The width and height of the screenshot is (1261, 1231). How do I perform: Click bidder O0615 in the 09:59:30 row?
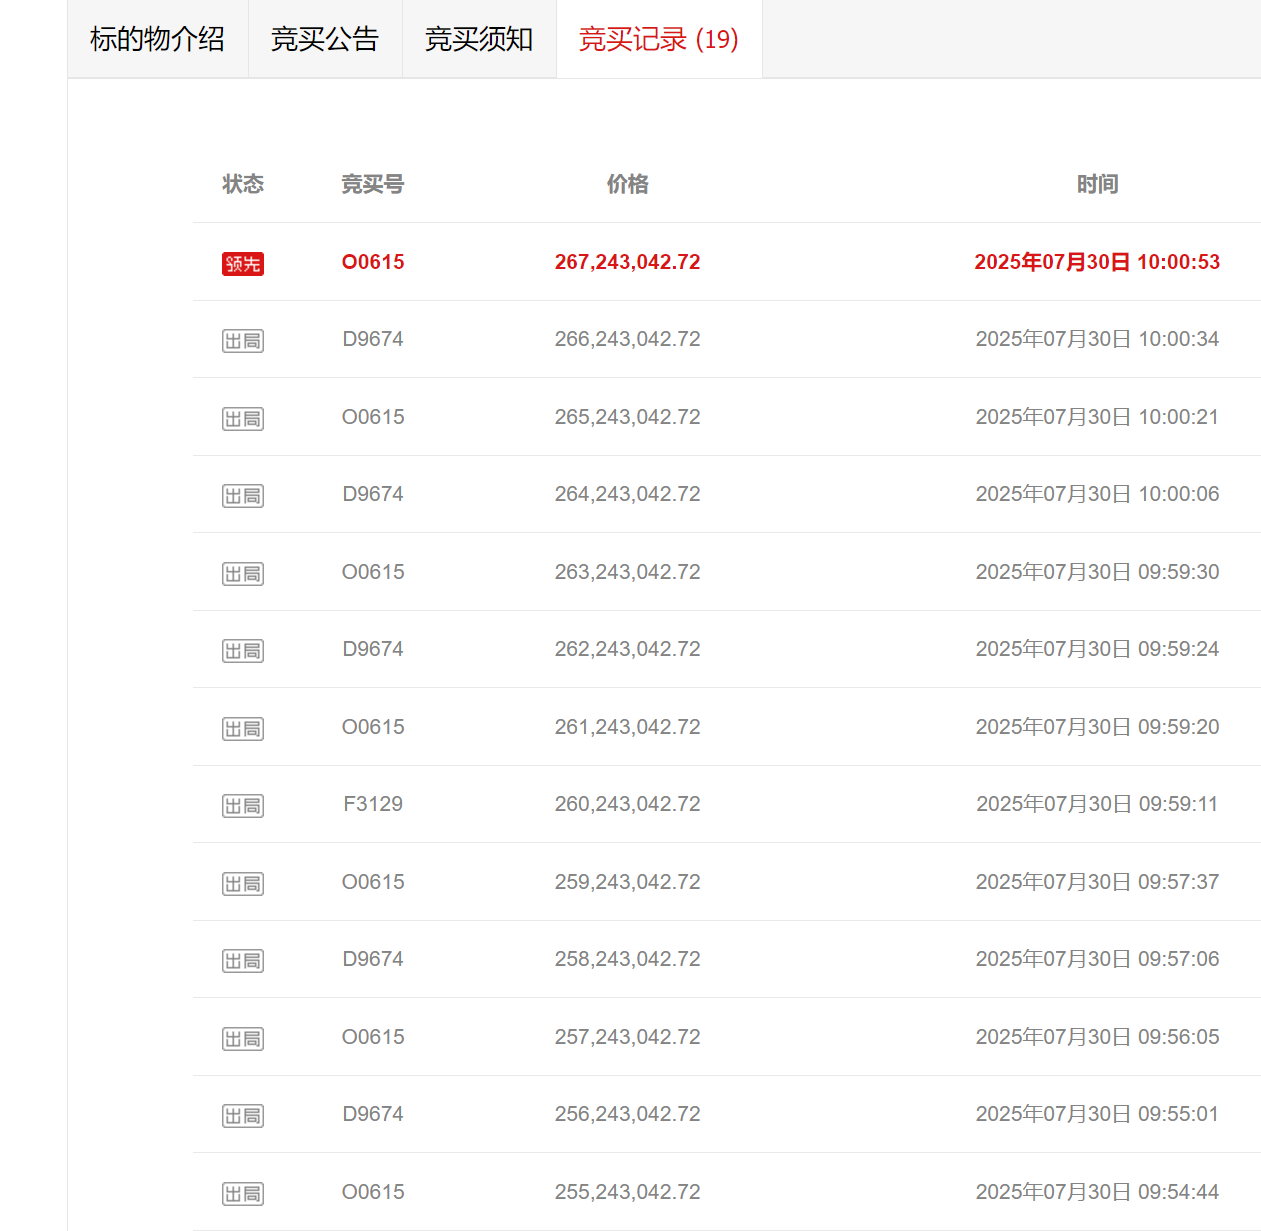[x=373, y=572]
